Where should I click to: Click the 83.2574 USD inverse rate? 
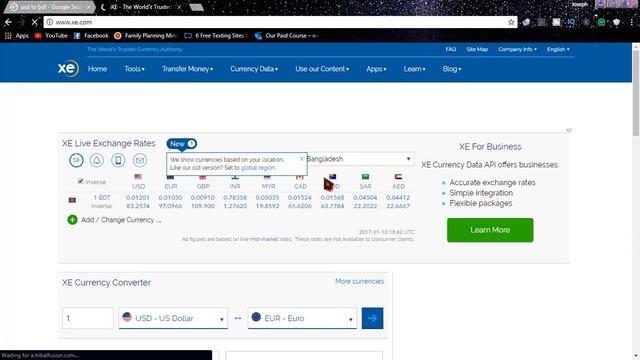[138, 206]
